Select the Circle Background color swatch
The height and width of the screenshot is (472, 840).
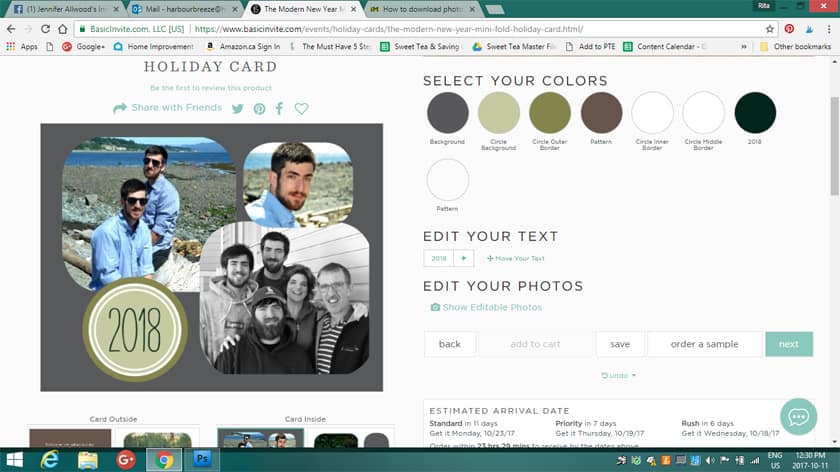pyautogui.click(x=498, y=113)
